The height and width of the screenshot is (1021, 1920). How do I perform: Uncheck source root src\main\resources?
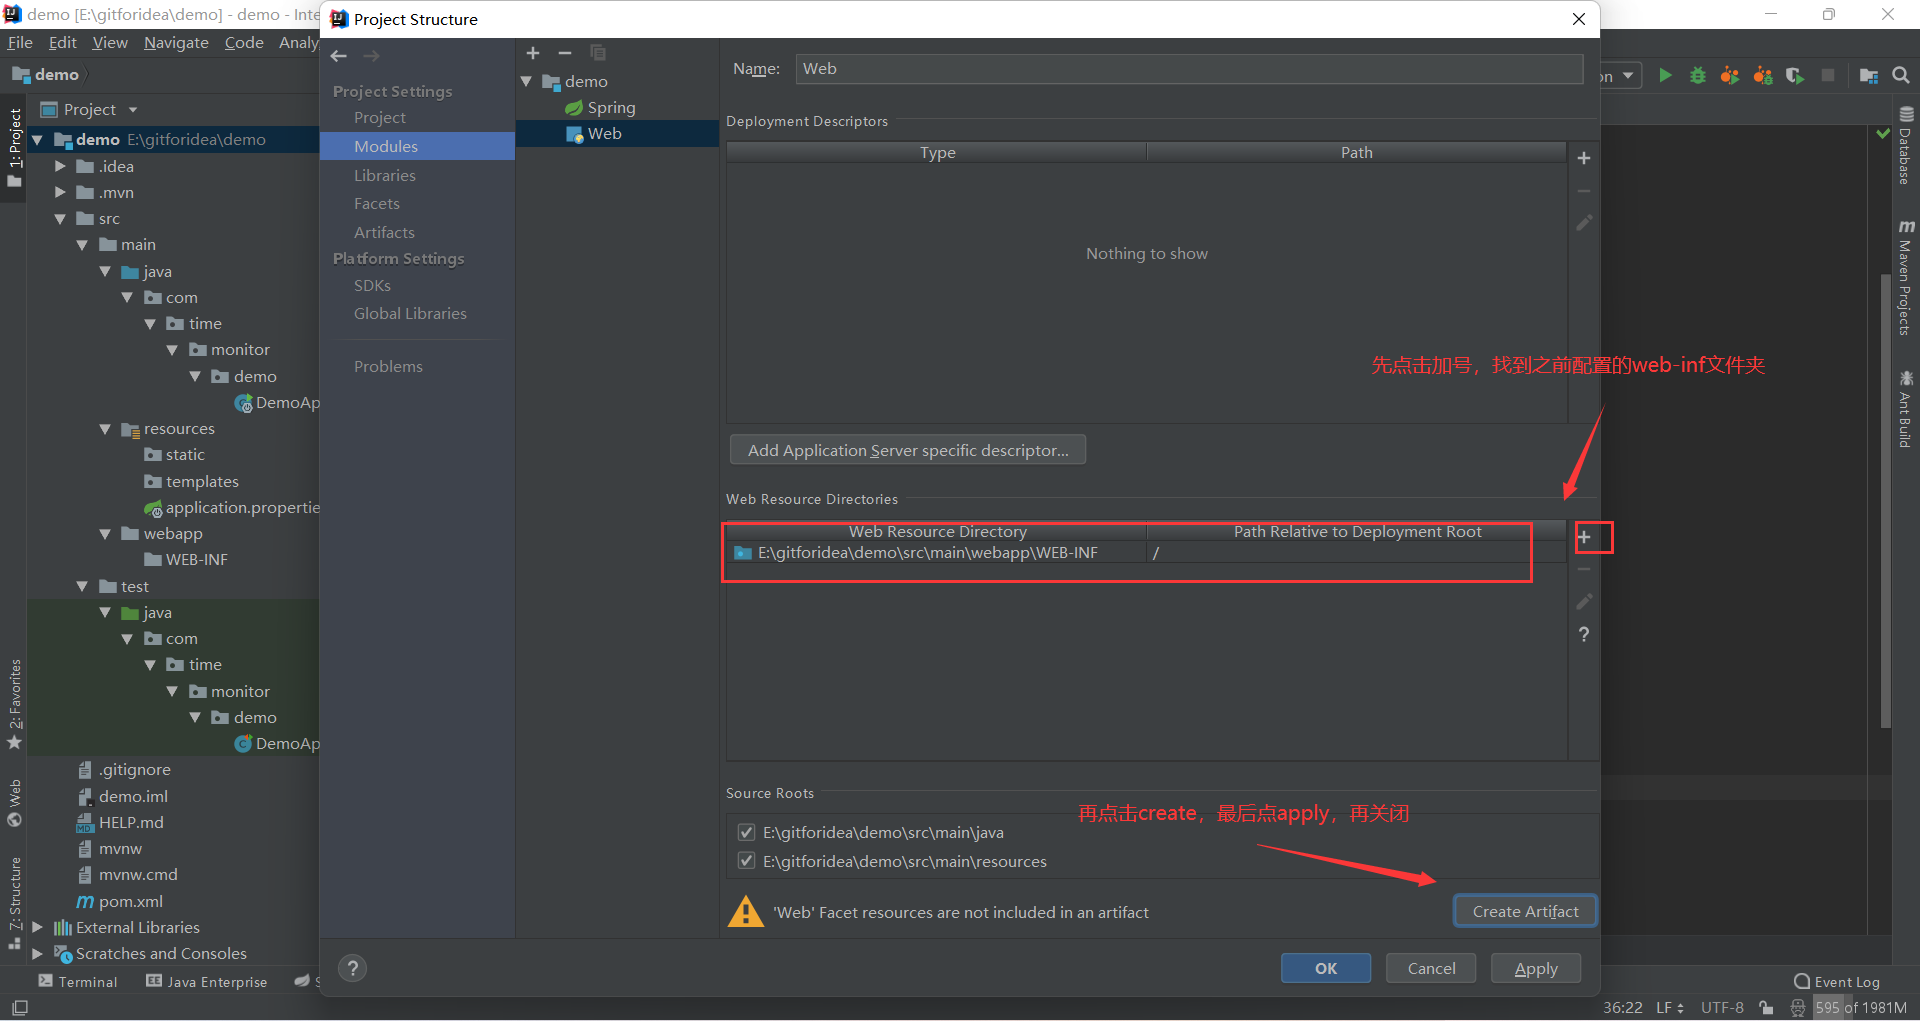[746, 861]
